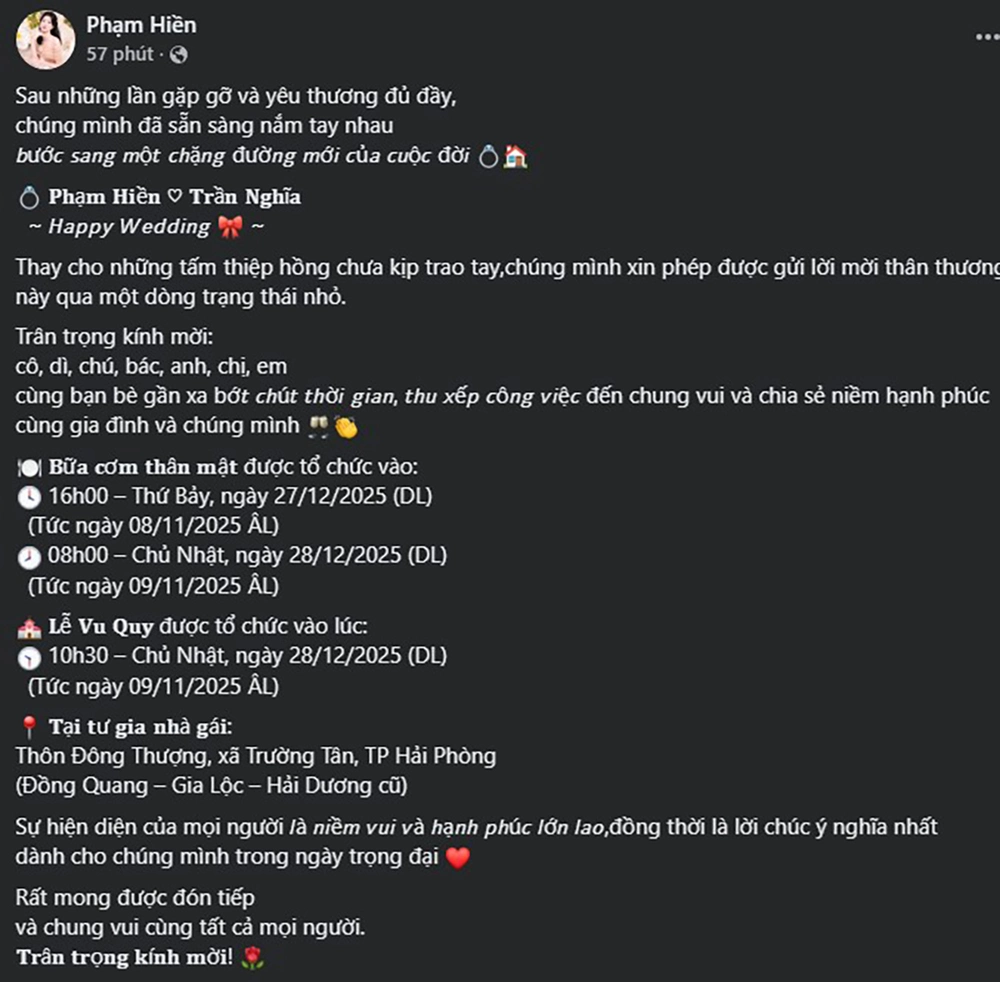Click the Phạm Hiền author name
Image resolution: width=1000 pixels, height=982 pixels.
[x=141, y=25]
